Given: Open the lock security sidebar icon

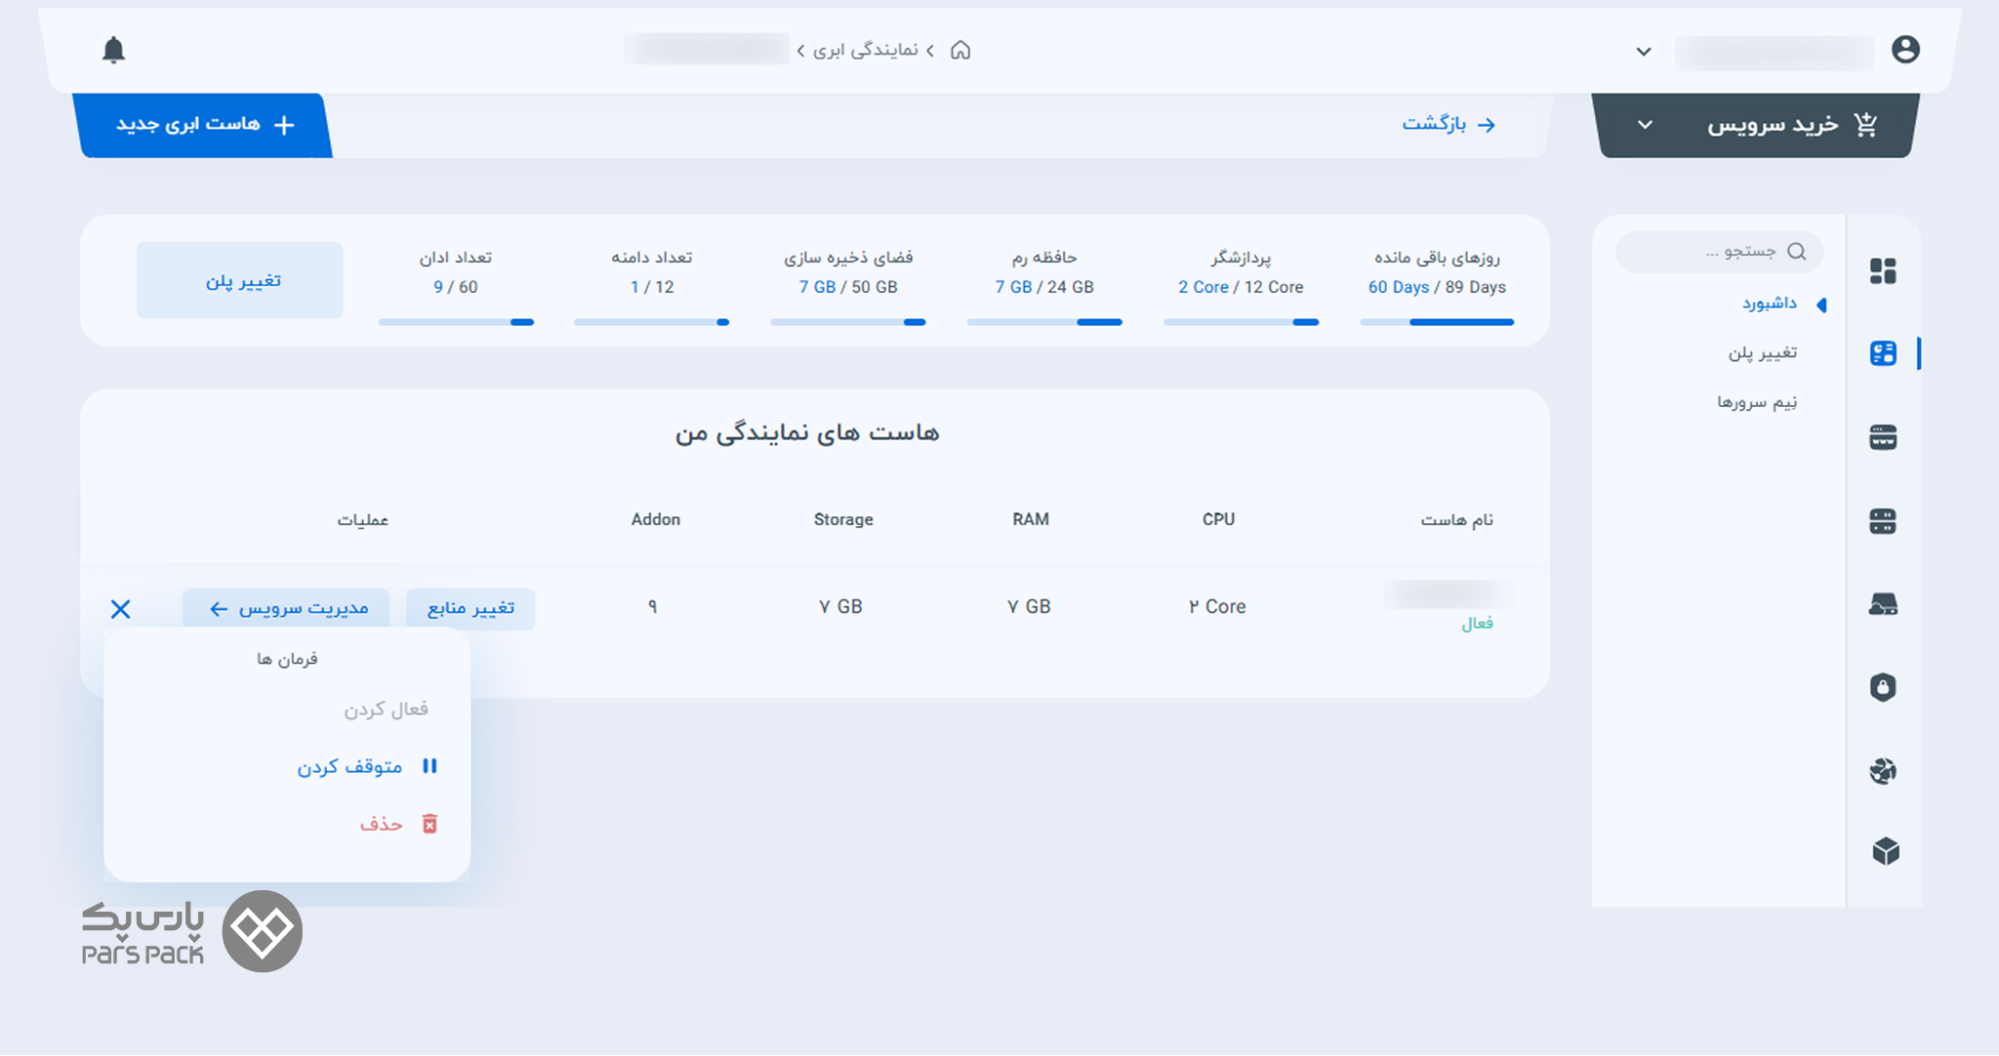Looking at the screenshot, I should [x=1883, y=687].
